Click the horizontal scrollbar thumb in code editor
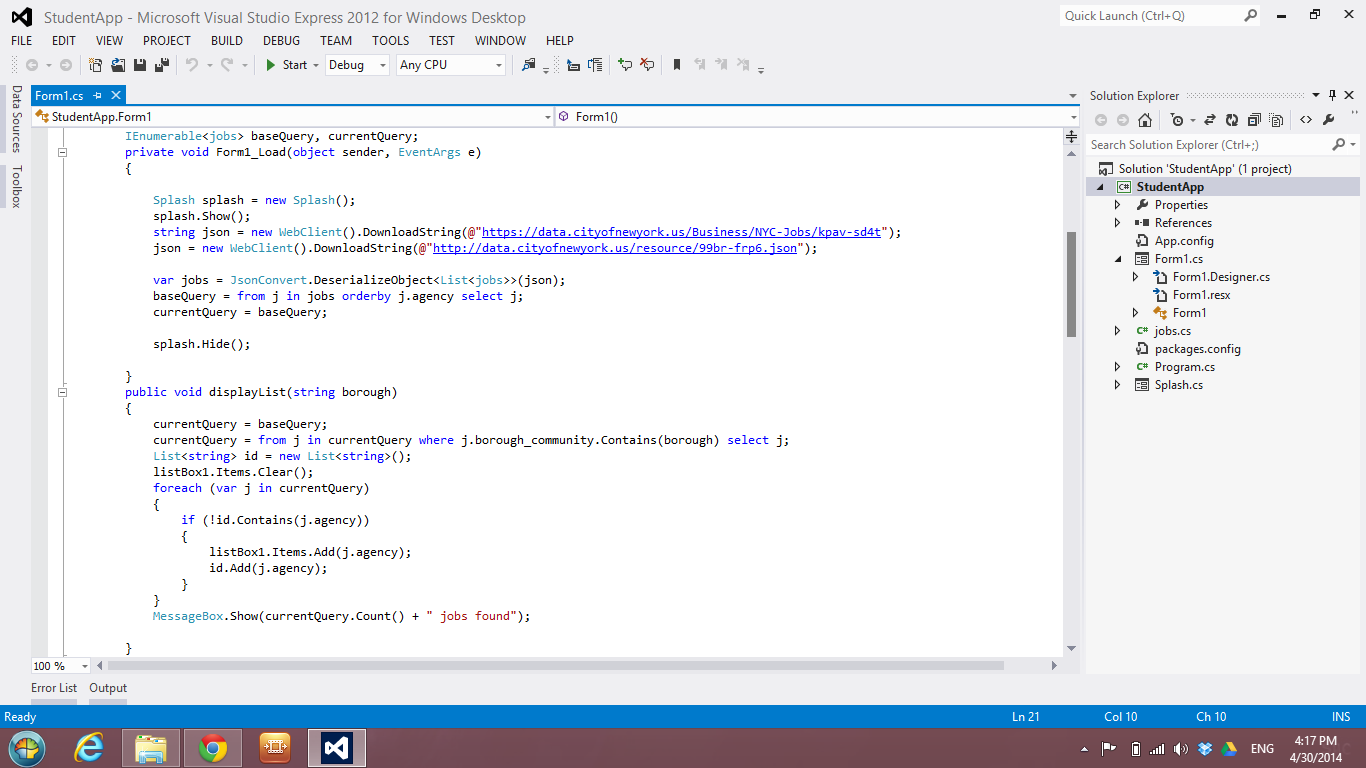The image size is (1366, 768). pyautogui.click(x=555, y=665)
